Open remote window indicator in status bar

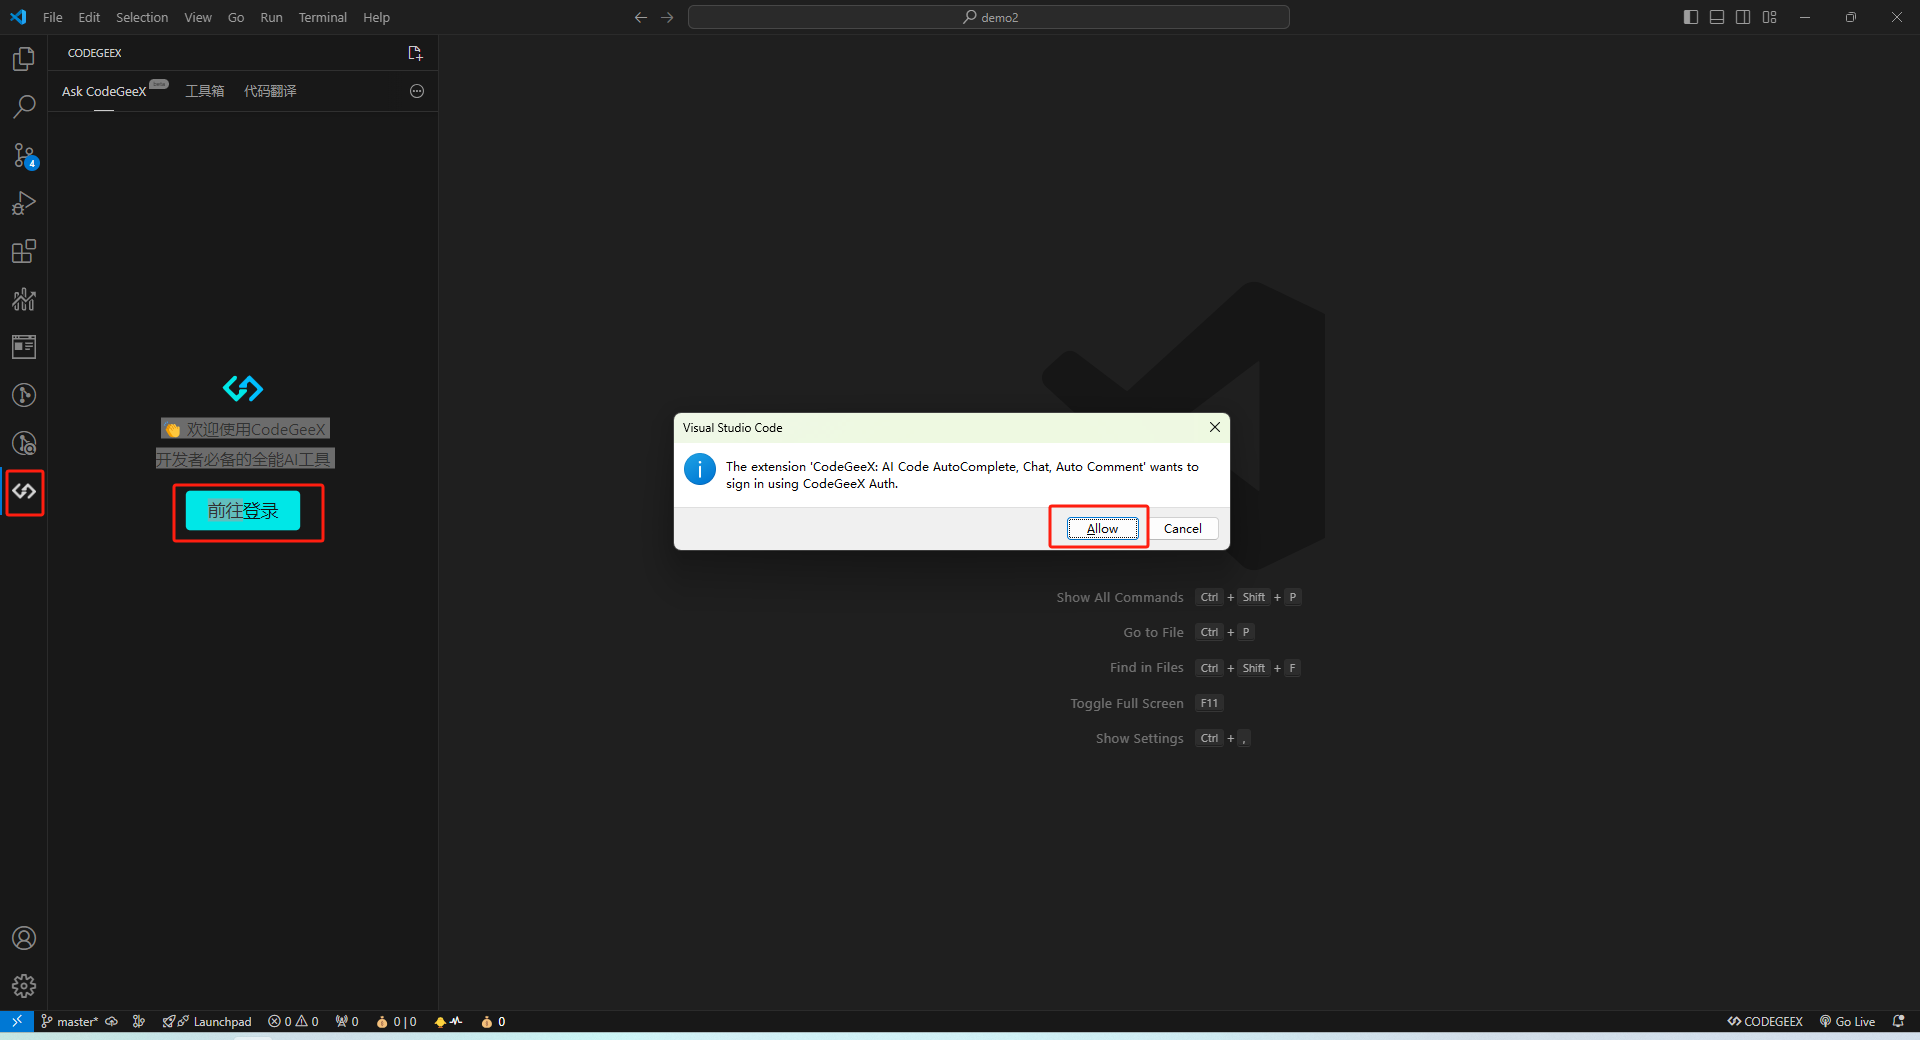[17, 1021]
